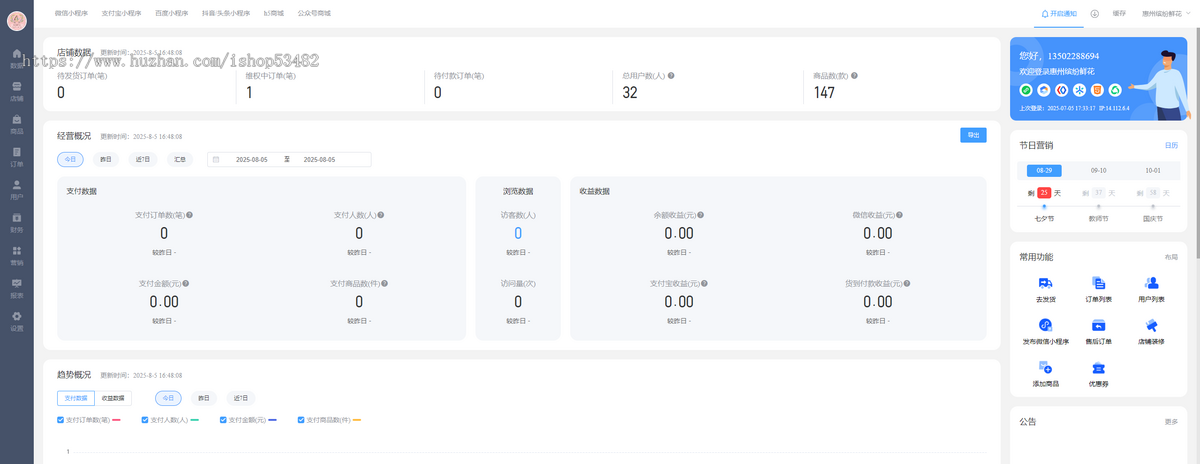Open the 用户 section in sidebar
This screenshot has width=1200, height=464.
click(17, 189)
